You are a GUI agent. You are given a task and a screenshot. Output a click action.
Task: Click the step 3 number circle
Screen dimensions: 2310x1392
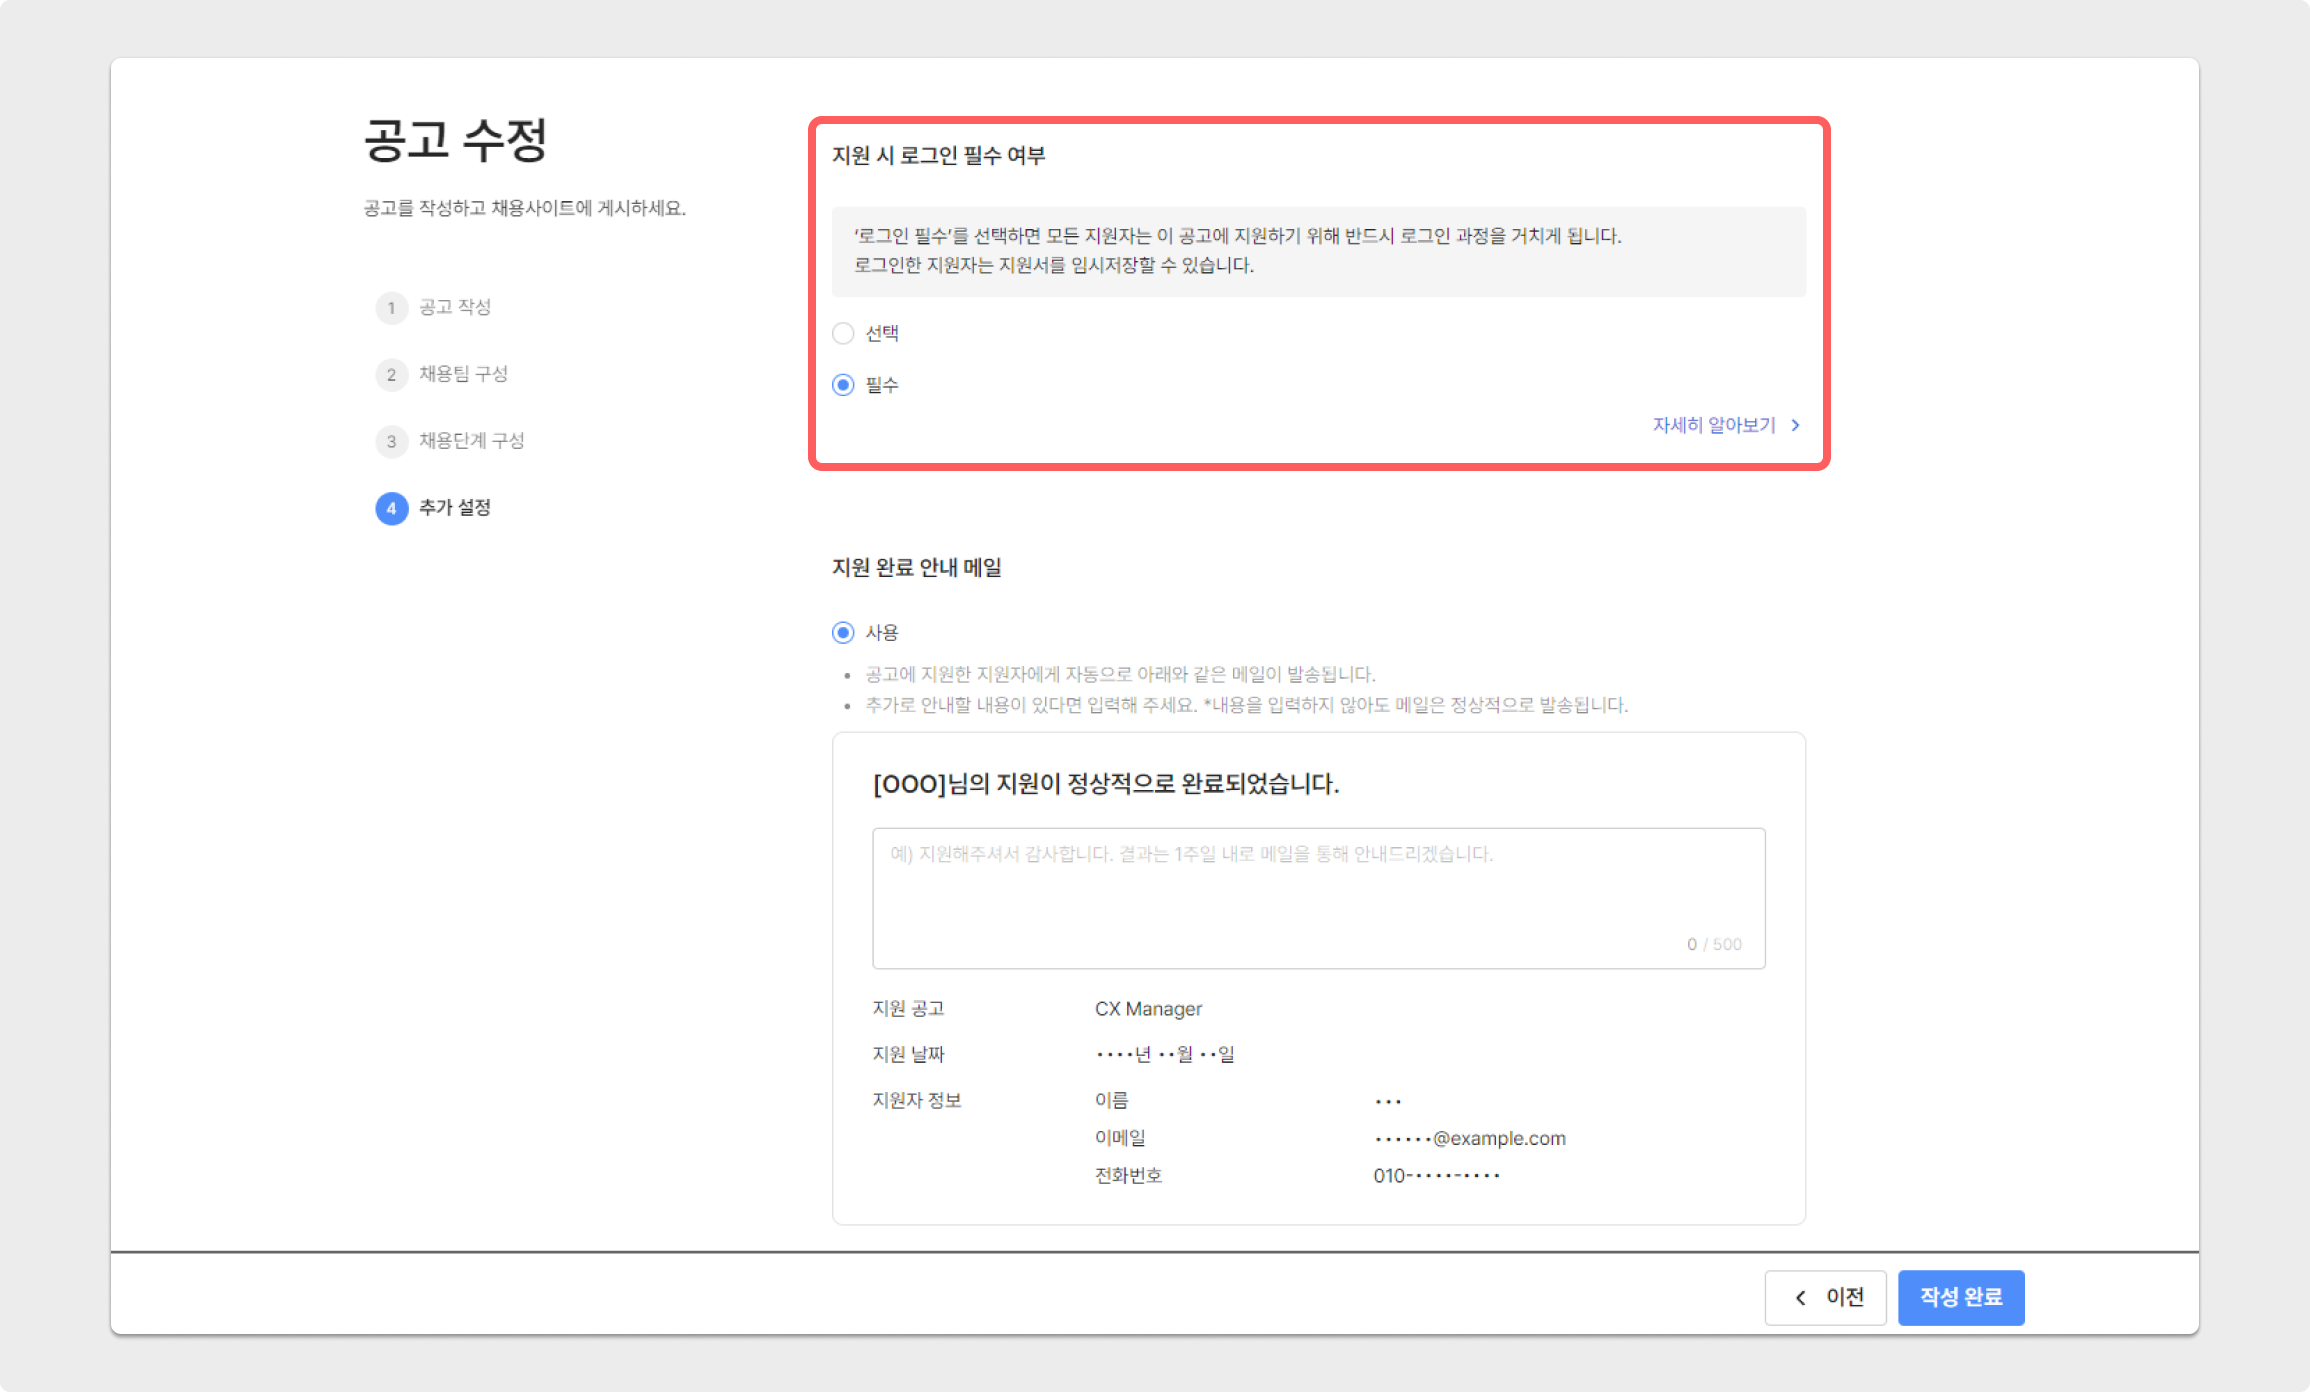(x=391, y=442)
